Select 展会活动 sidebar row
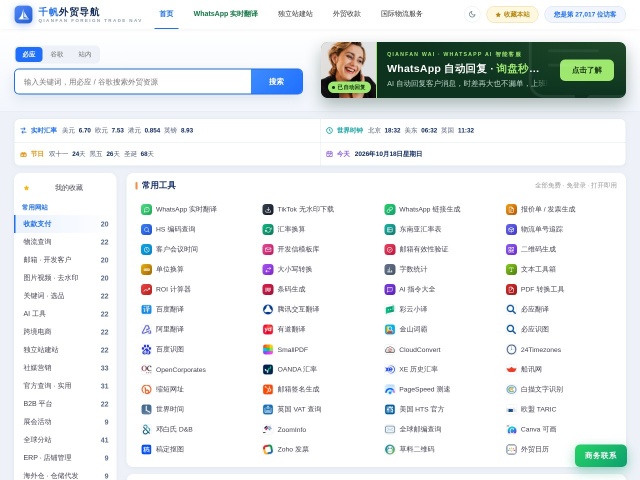This screenshot has width=640, height=480. 65,422
